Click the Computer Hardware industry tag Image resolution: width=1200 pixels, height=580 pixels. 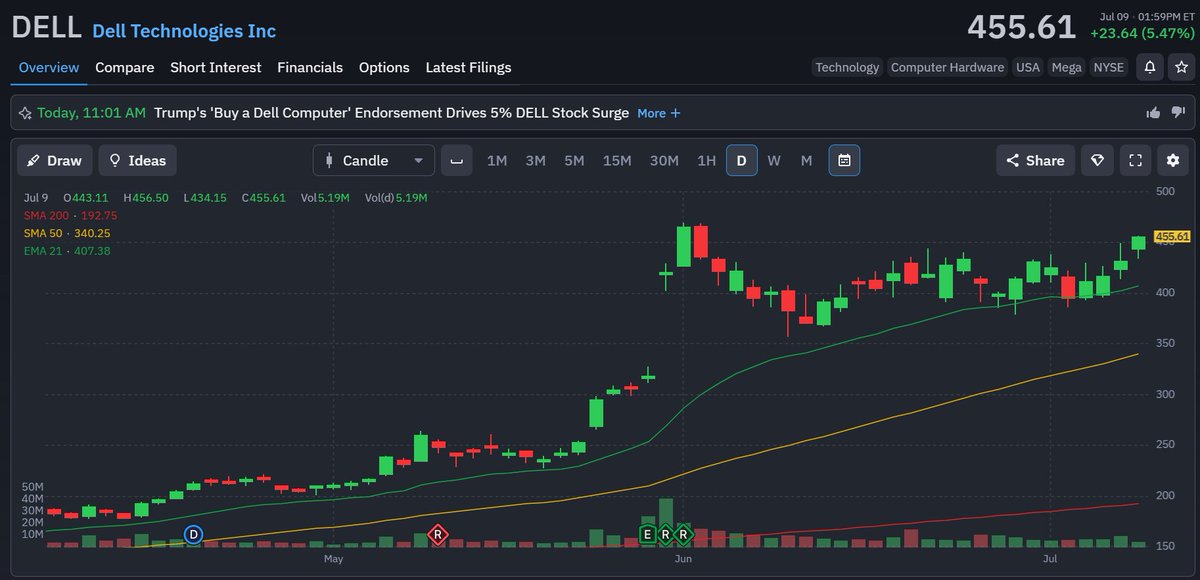pyautogui.click(x=947, y=67)
